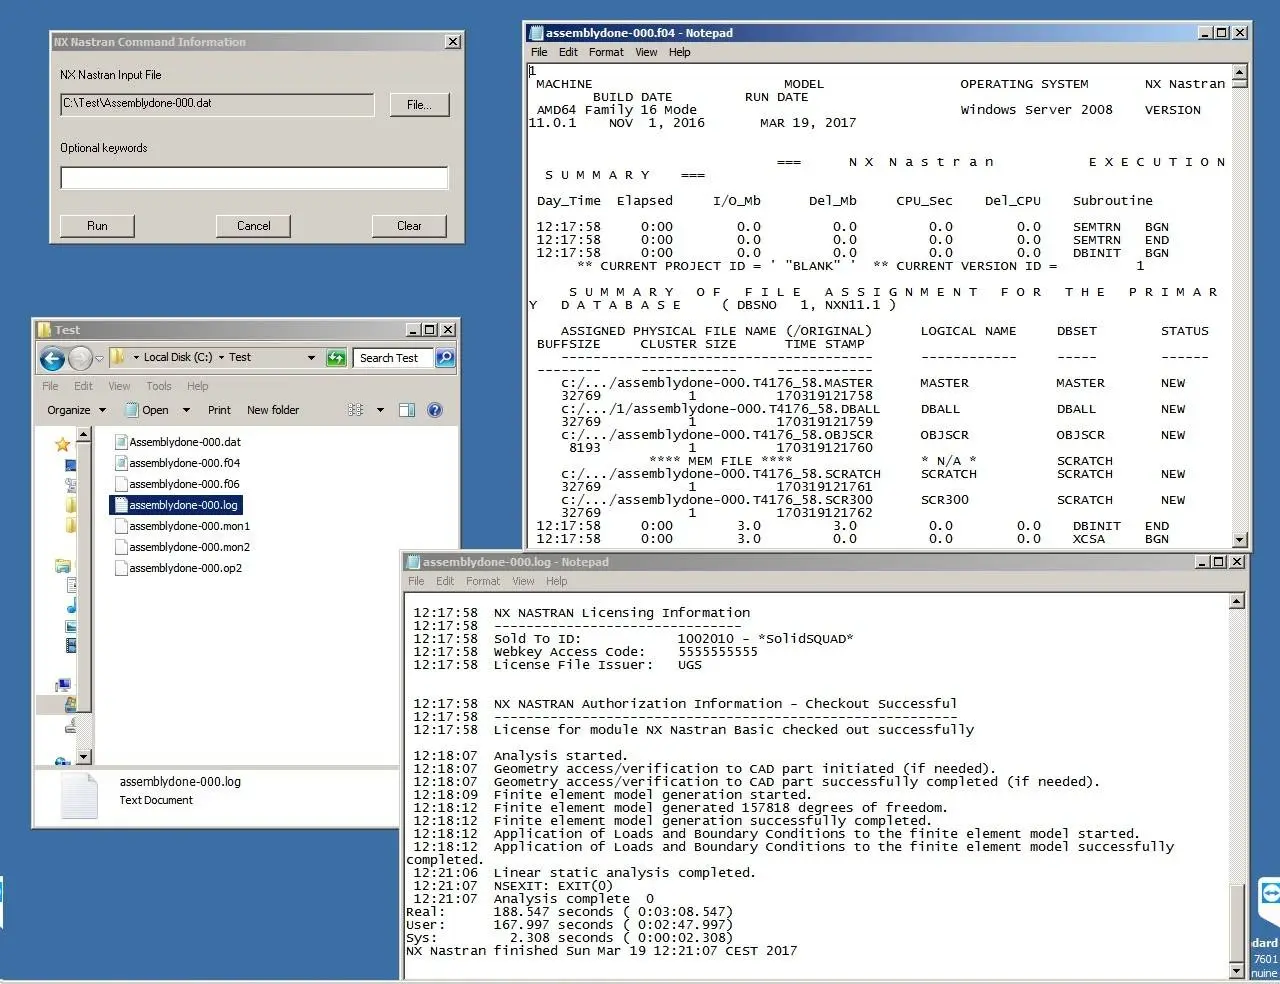Click notepad icon in log Notepad title bar
Screen dimensions: 1280x984
[x=412, y=562]
